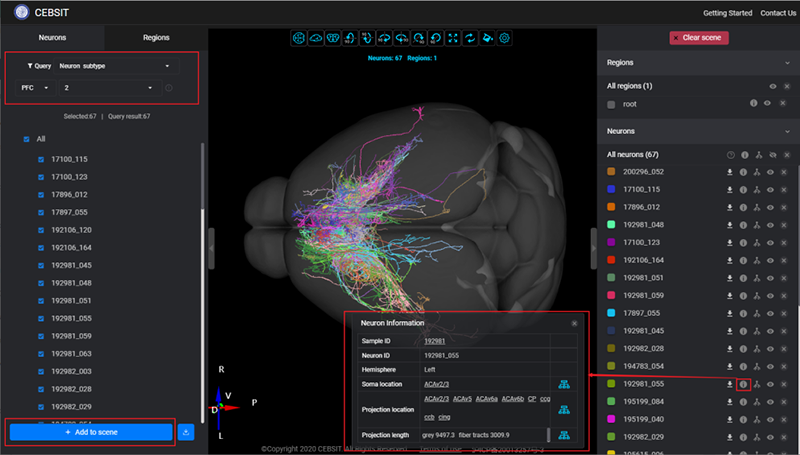The width and height of the screenshot is (800, 455).
Task: Open the PFC type dropdown
Action: 33,88
